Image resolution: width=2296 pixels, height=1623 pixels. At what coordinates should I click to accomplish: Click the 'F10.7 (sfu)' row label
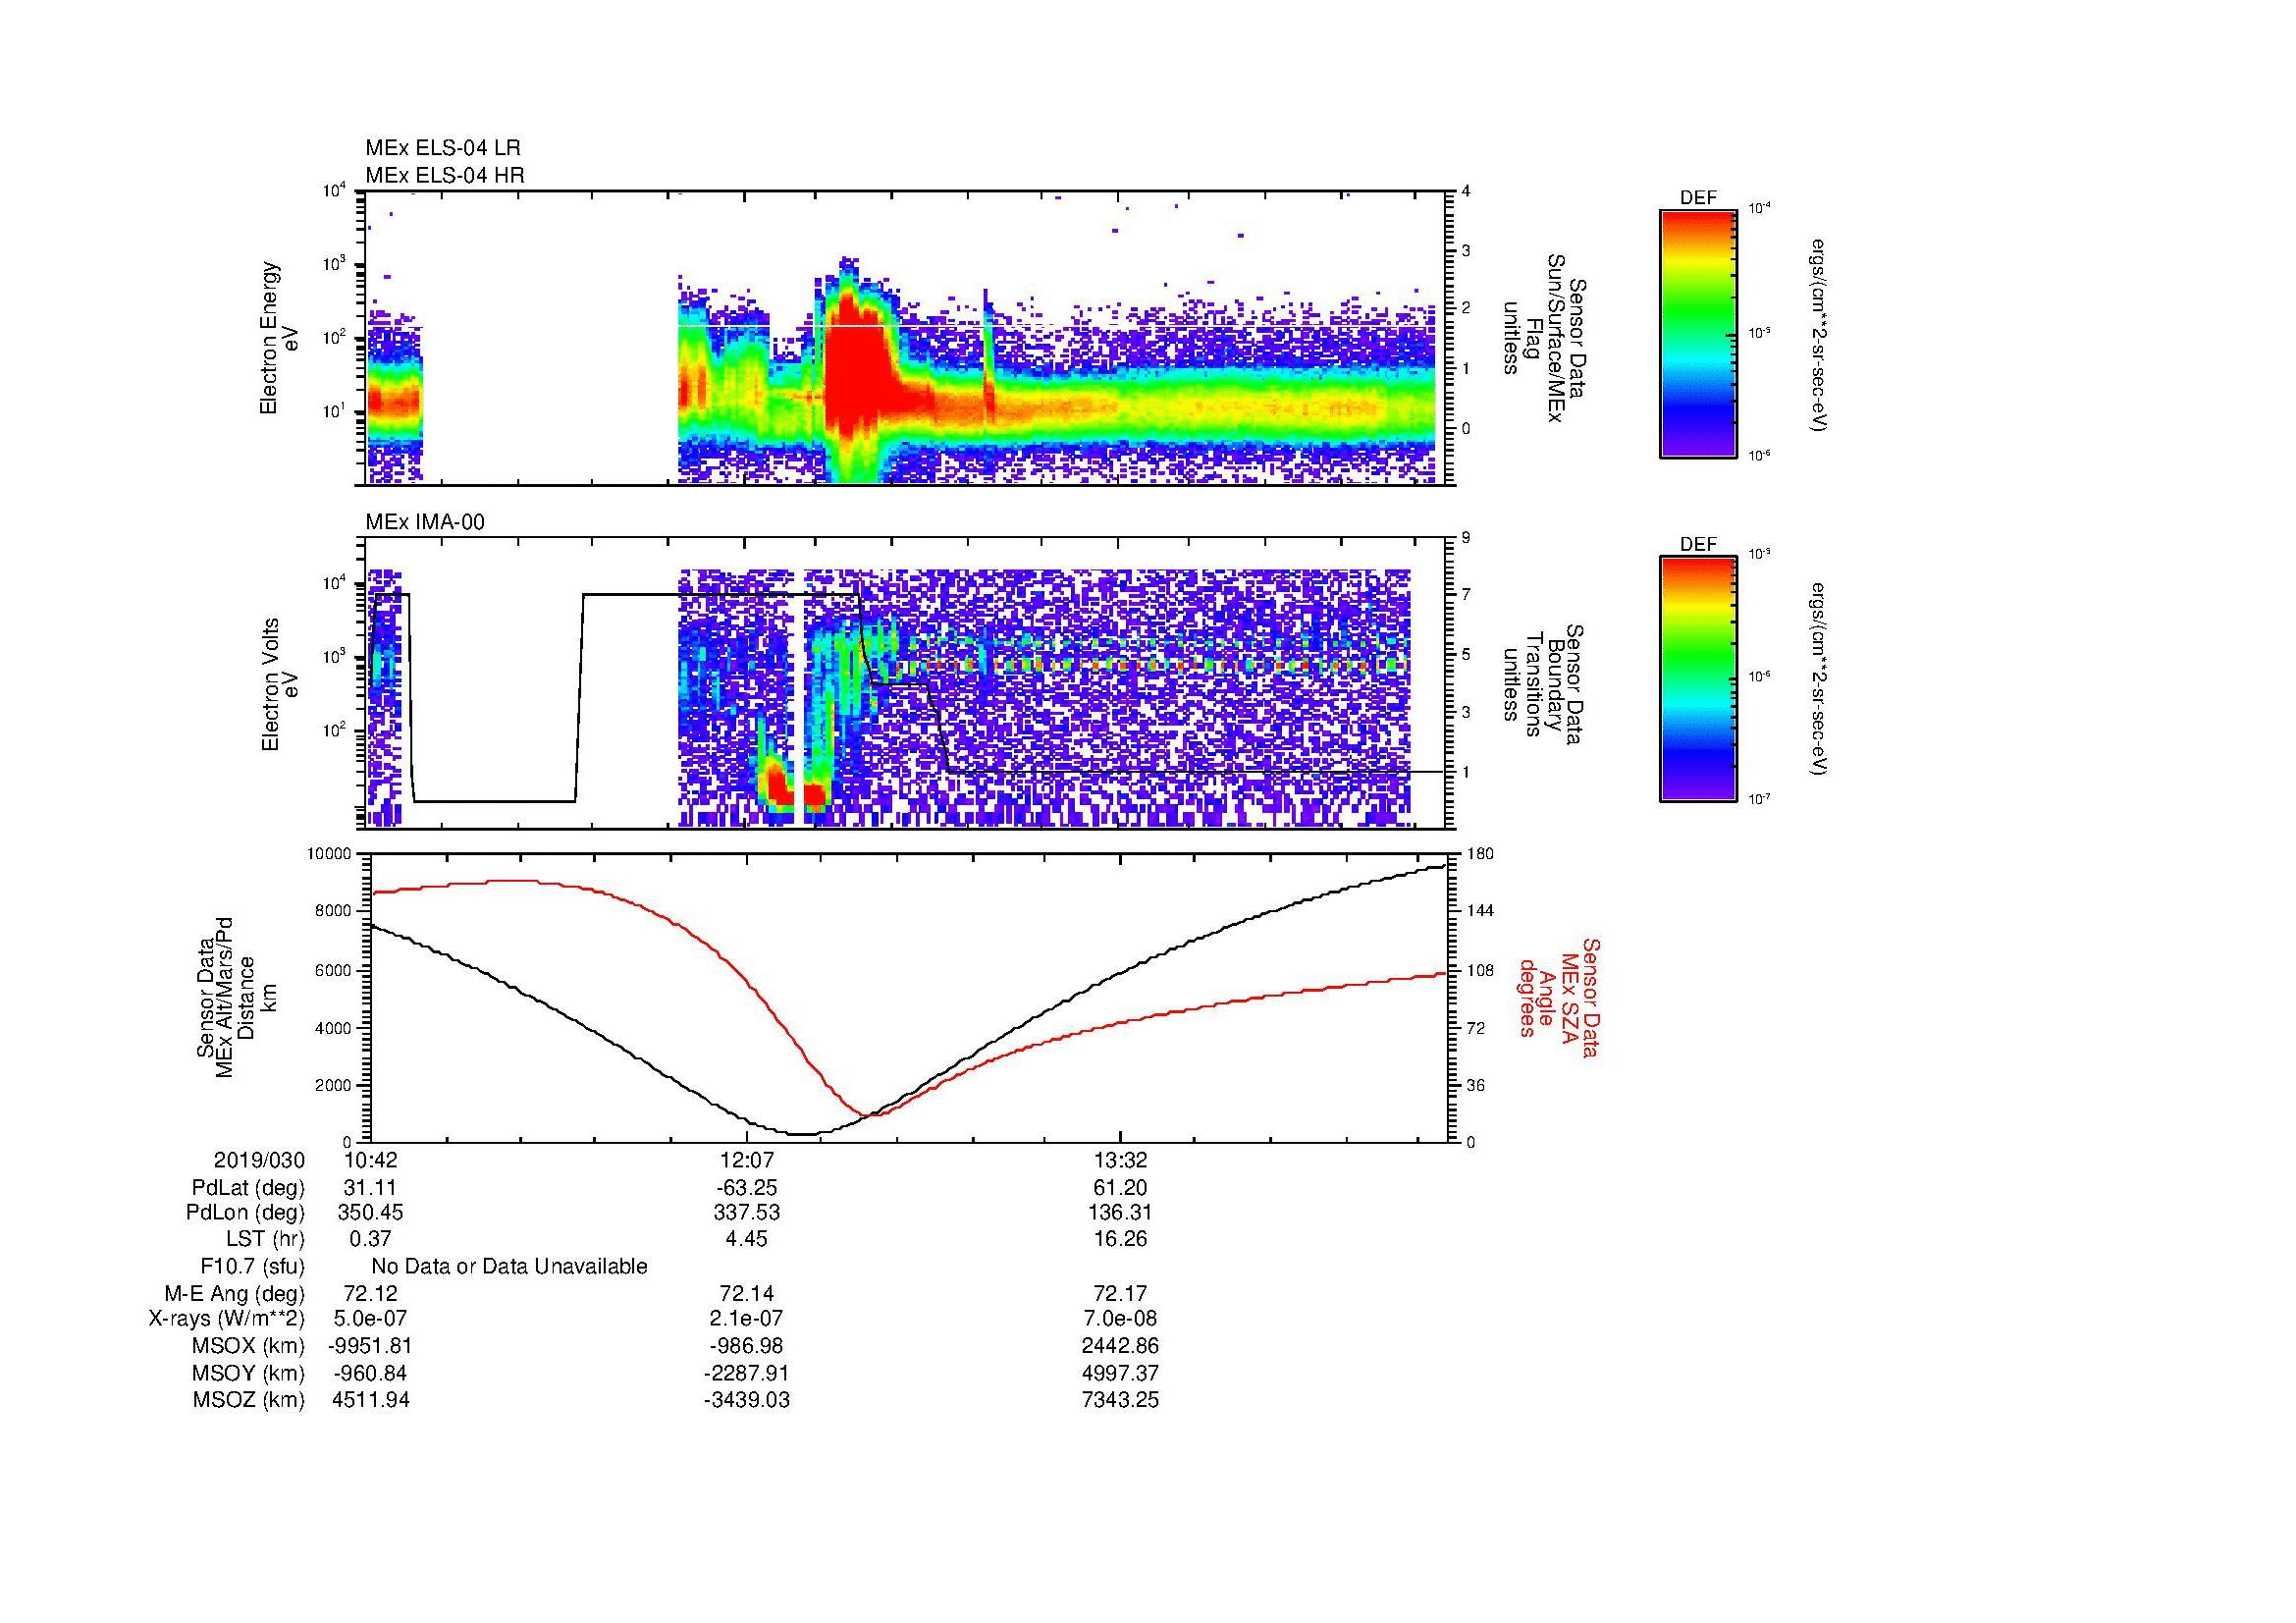252,1267
